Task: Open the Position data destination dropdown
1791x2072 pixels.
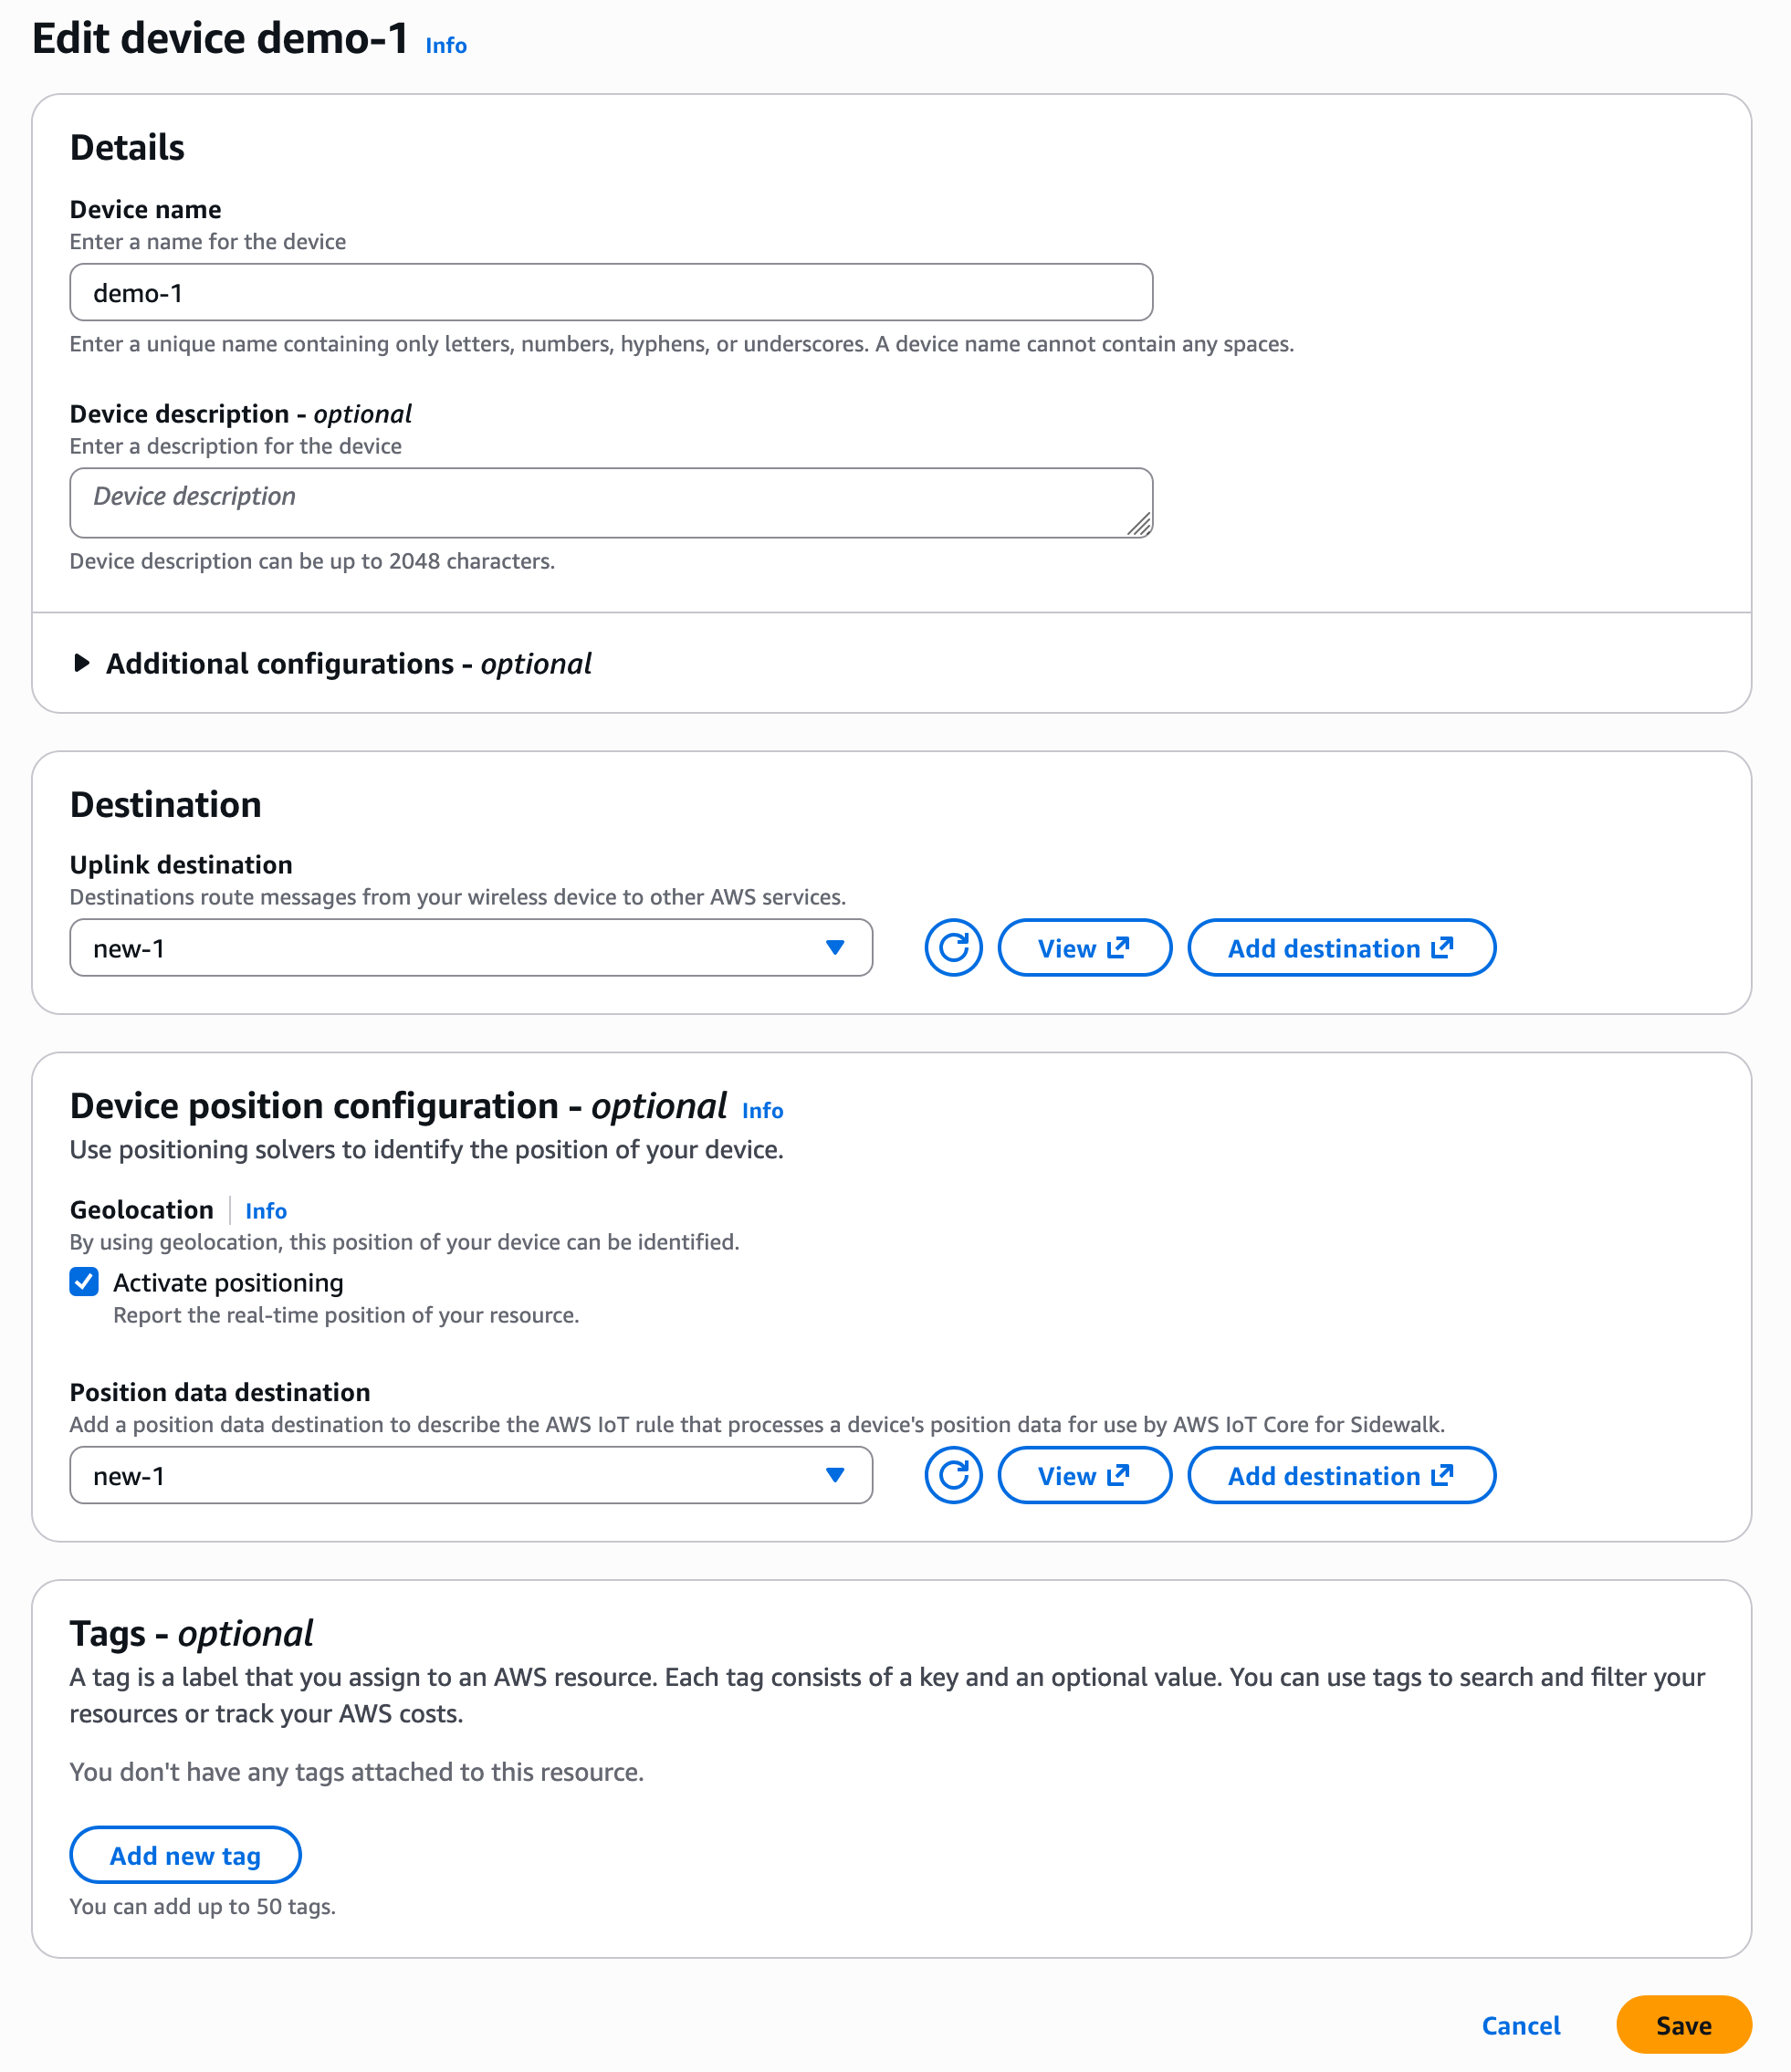Action: tap(470, 1474)
